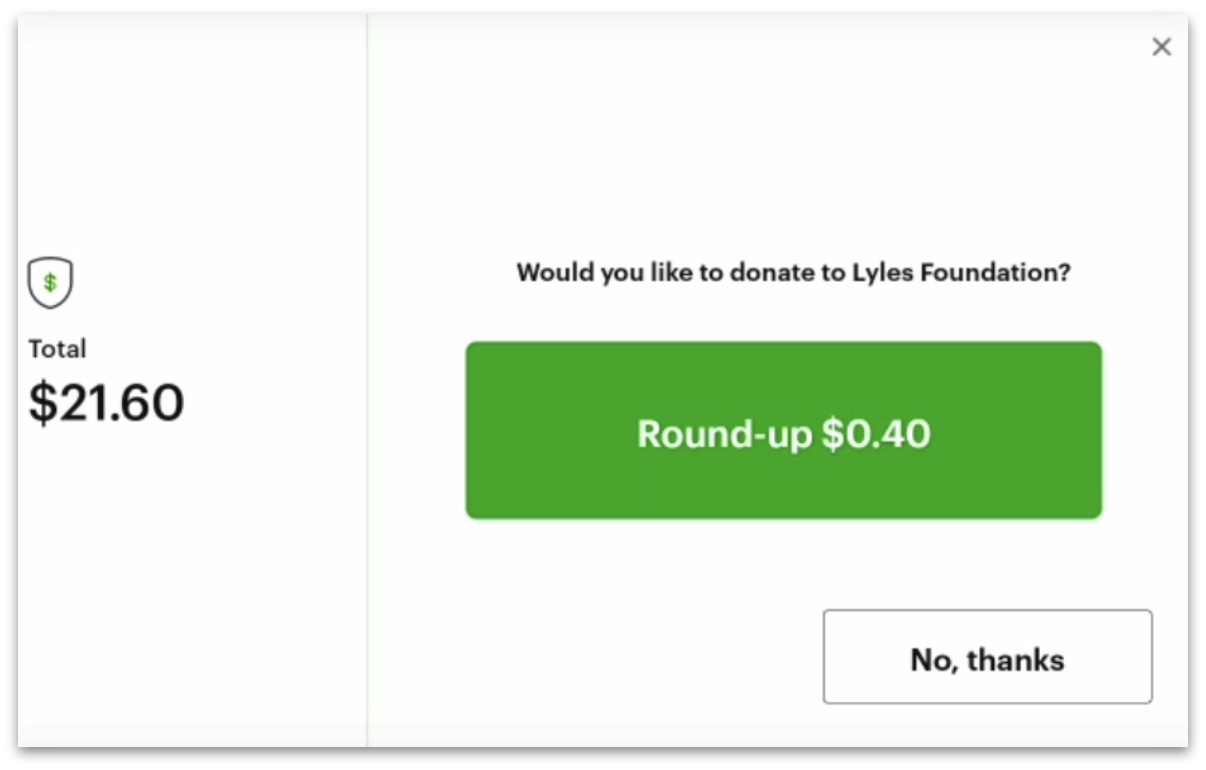Select the $21.60 total amount
The height and width of the screenshot is (770, 1206).
104,401
